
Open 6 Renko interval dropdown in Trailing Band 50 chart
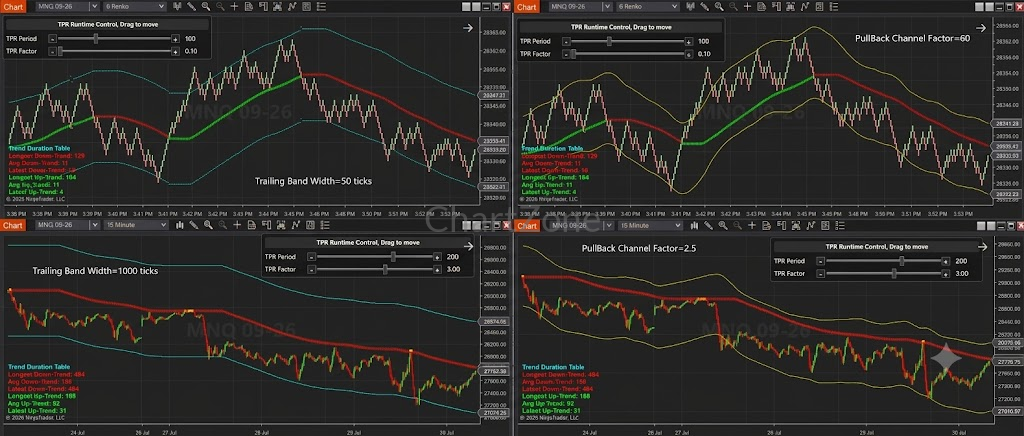(x=135, y=7)
